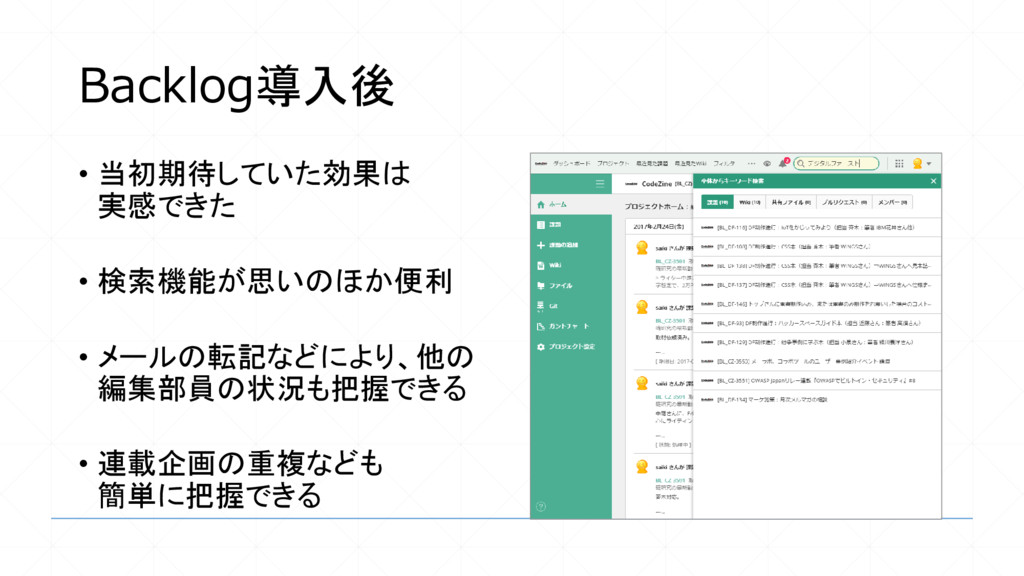
Task: Open search result BL_DF-129
Action: tap(817, 342)
